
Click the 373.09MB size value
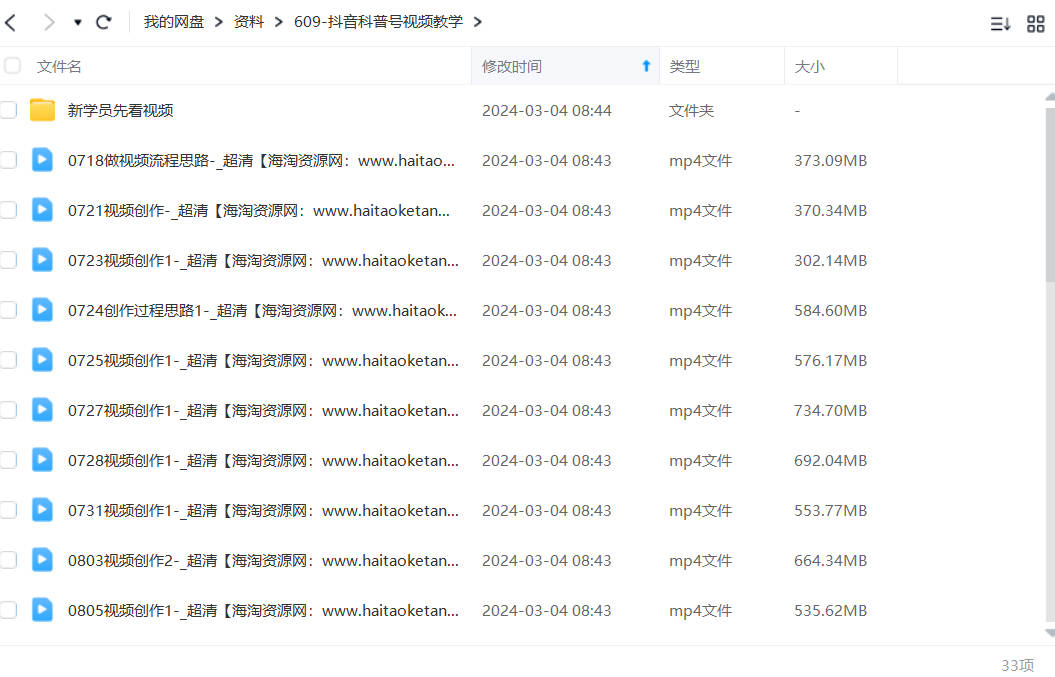pyautogui.click(x=830, y=161)
